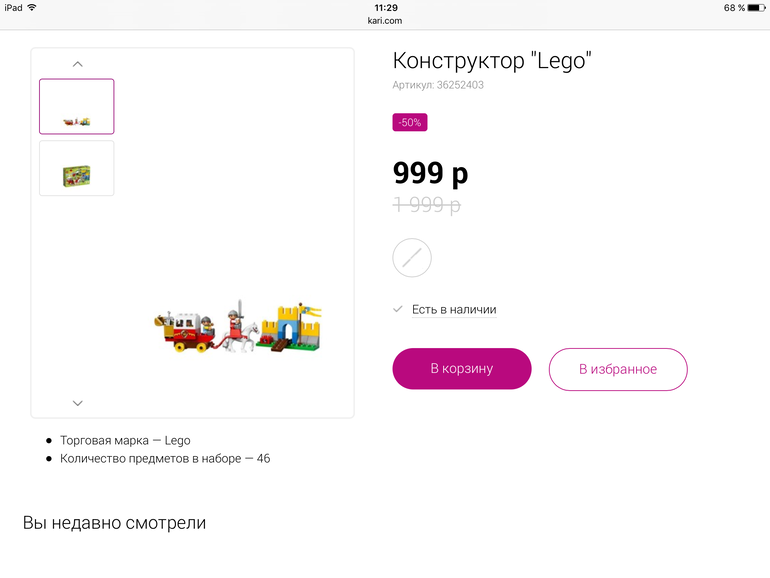The height and width of the screenshot is (578, 770).
Task: Click the -50% discount badge
Action: [410, 122]
